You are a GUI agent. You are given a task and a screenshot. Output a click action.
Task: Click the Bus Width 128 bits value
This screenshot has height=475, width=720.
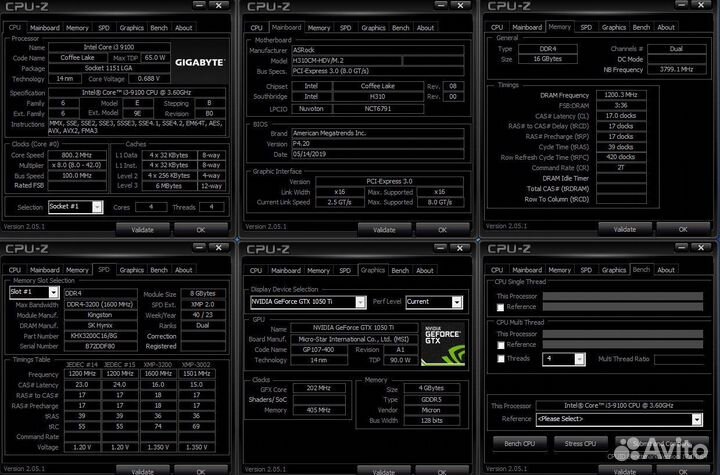click(x=432, y=420)
